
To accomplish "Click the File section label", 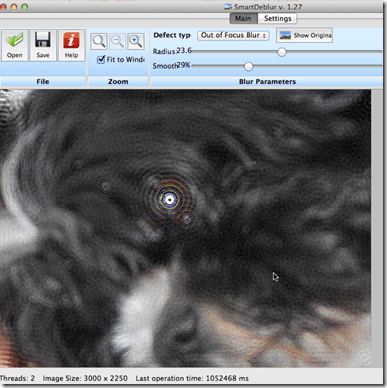I will click(43, 82).
